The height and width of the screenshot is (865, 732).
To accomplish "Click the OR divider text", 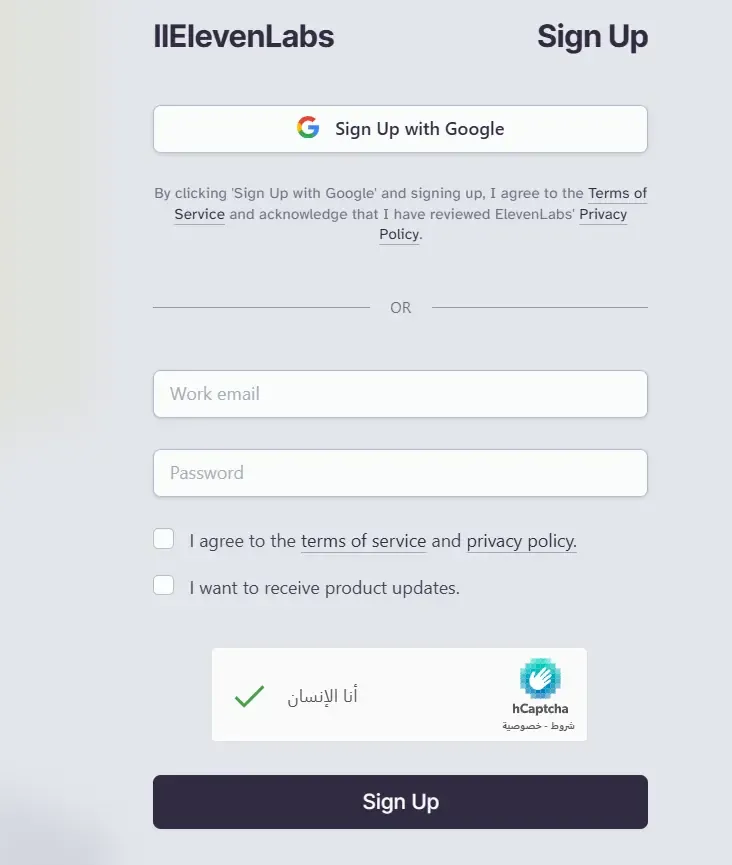I will coord(400,308).
